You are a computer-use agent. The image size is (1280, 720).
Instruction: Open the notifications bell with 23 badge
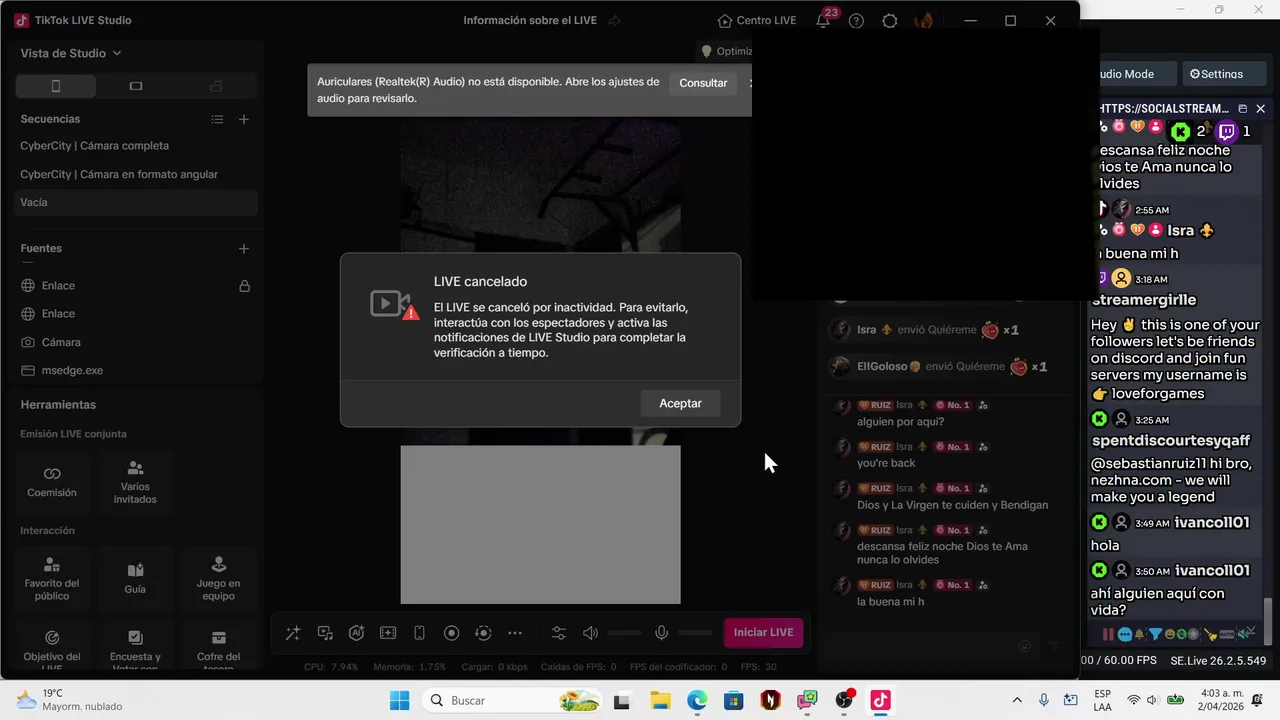point(824,19)
